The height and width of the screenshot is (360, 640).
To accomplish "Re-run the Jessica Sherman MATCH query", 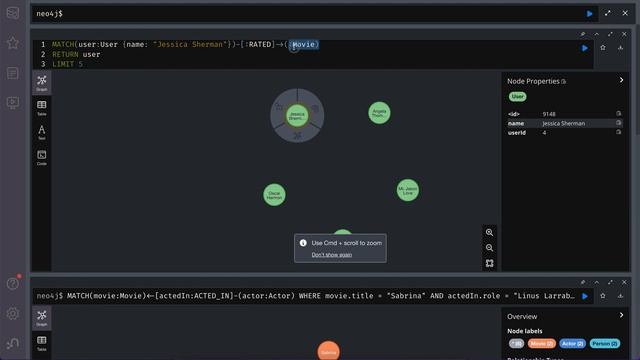I will tap(585, 48).
